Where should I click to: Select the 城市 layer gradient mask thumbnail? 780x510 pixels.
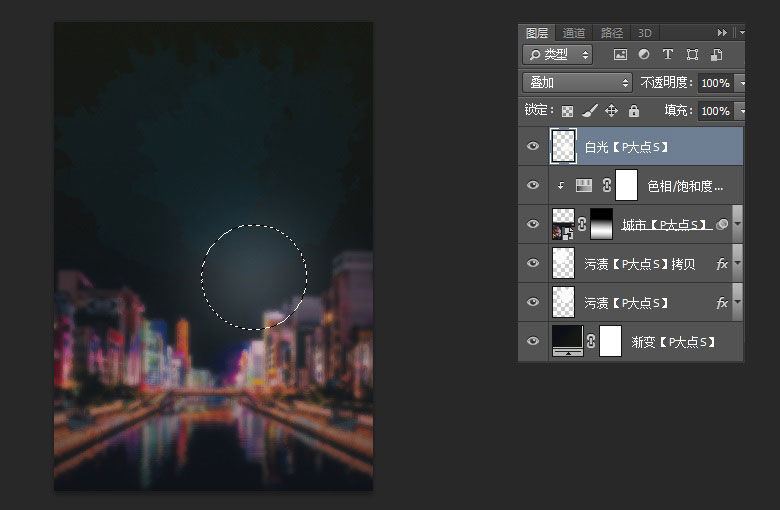pyautogui.click(x=602, y=224)
